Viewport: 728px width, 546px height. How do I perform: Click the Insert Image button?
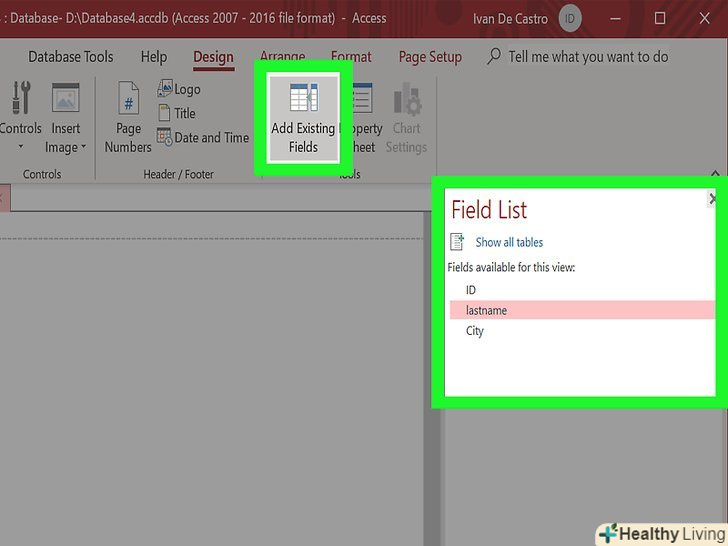tap(65, 117)
